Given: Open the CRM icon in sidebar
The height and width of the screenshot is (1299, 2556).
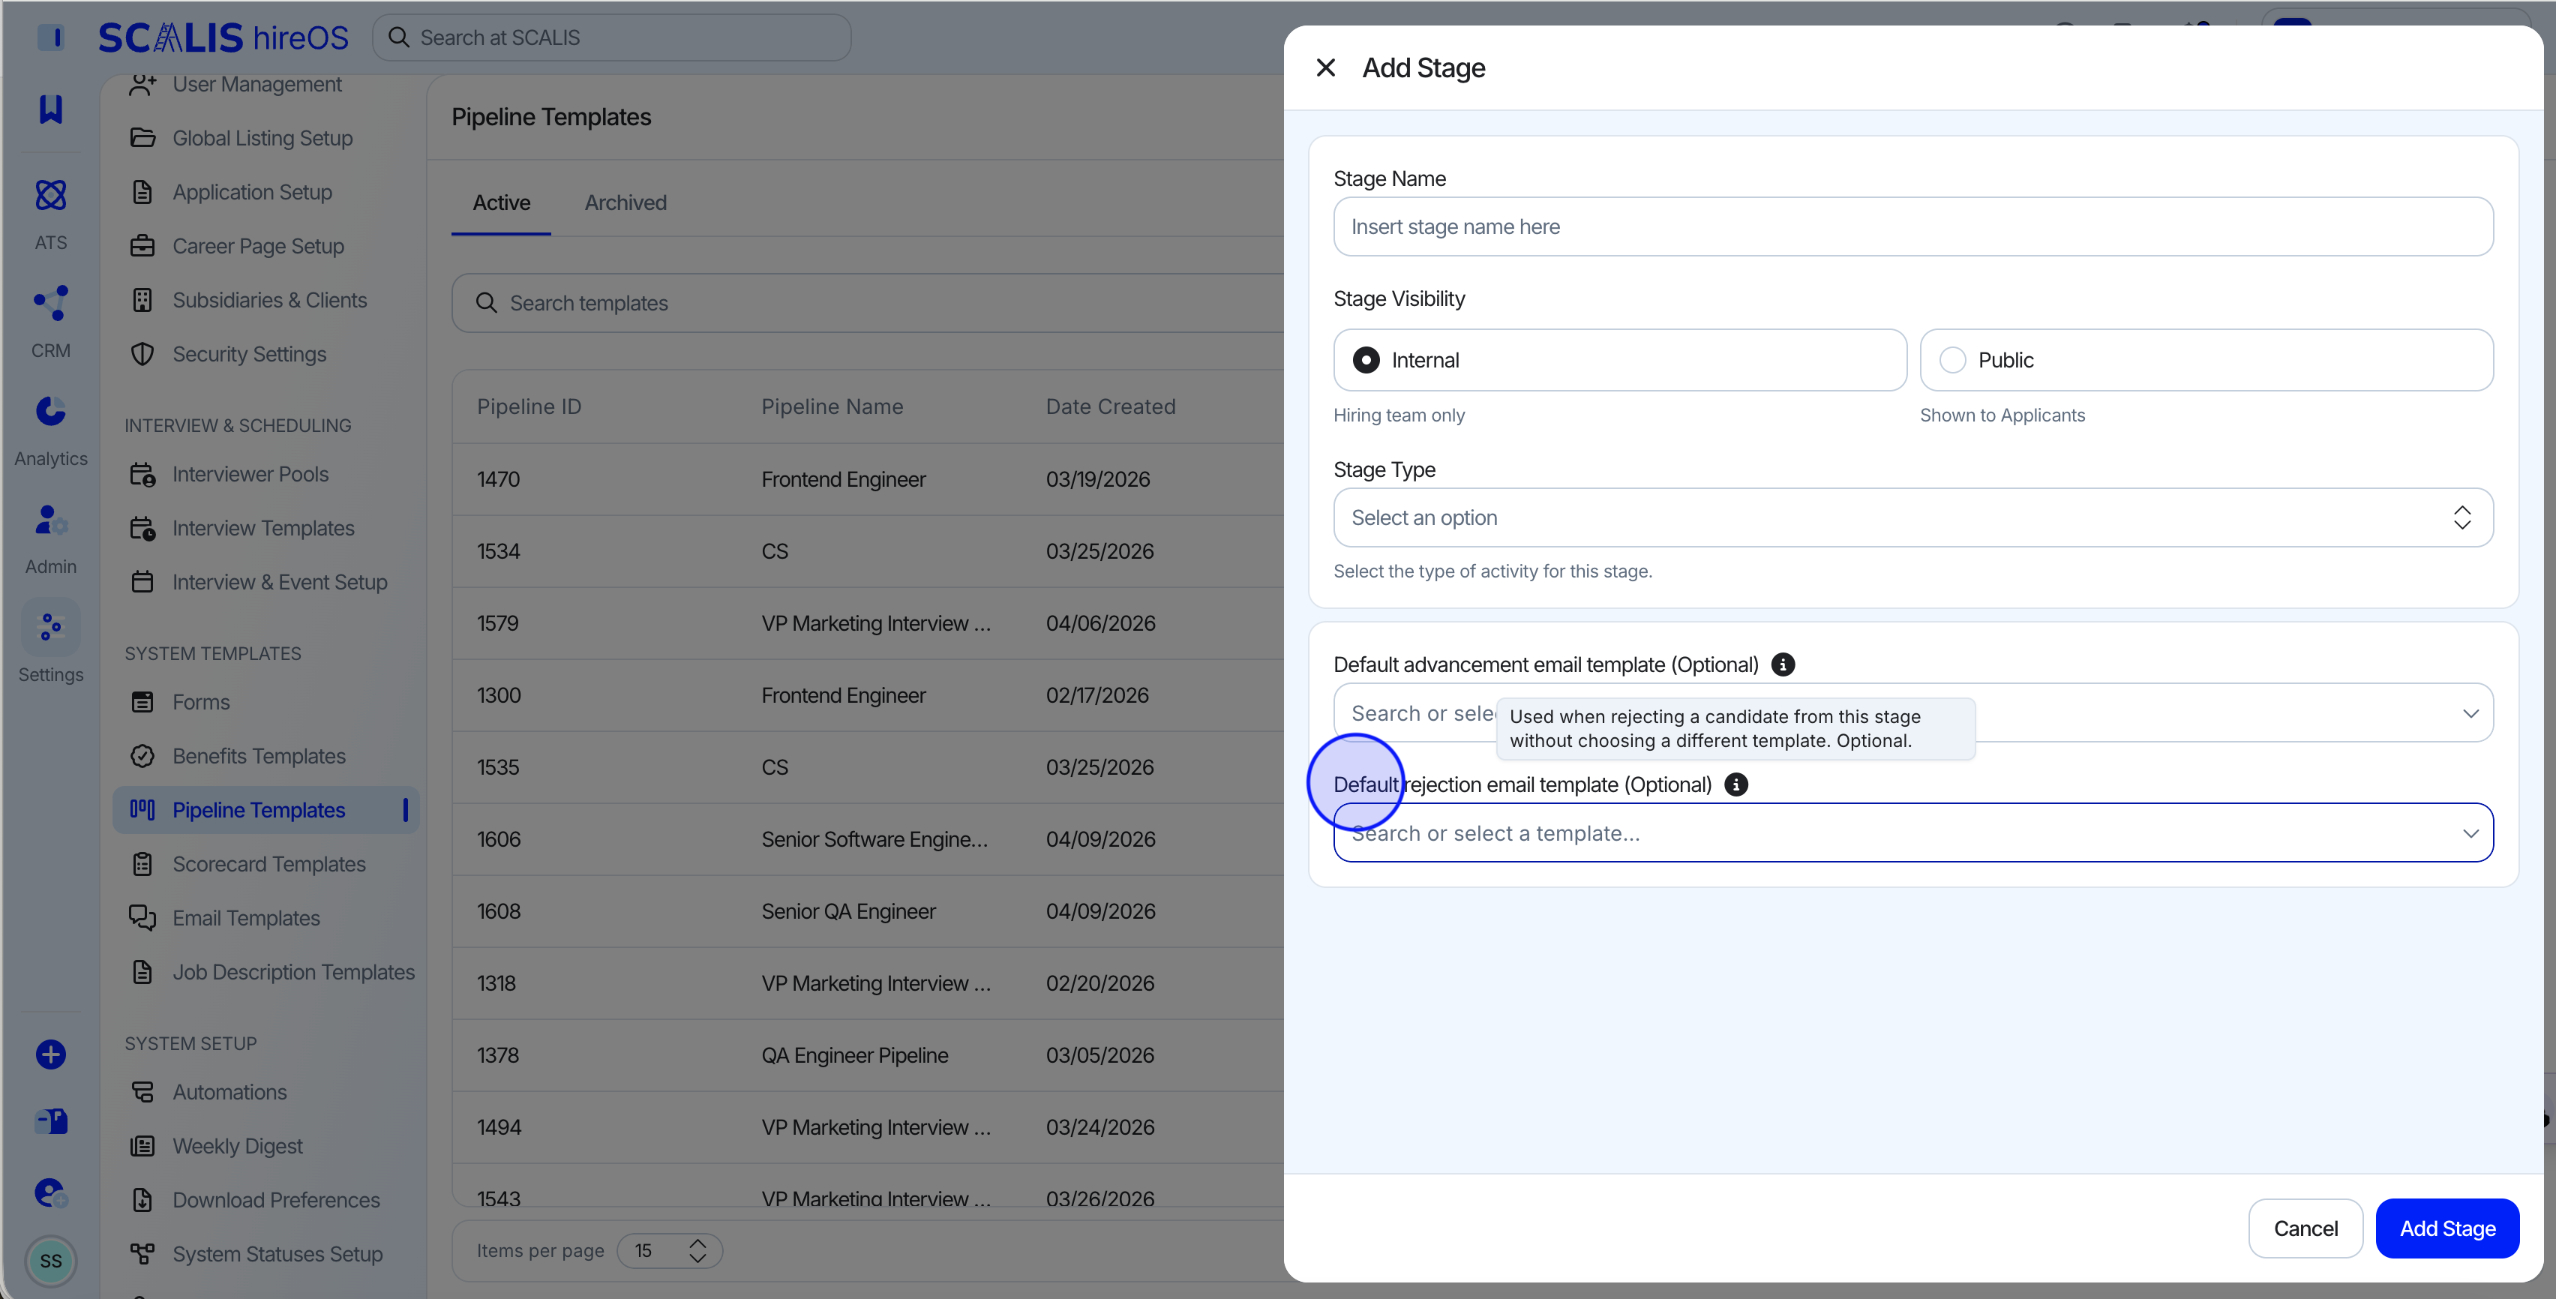Looking at the screenshot, I should tap(51, 303).
